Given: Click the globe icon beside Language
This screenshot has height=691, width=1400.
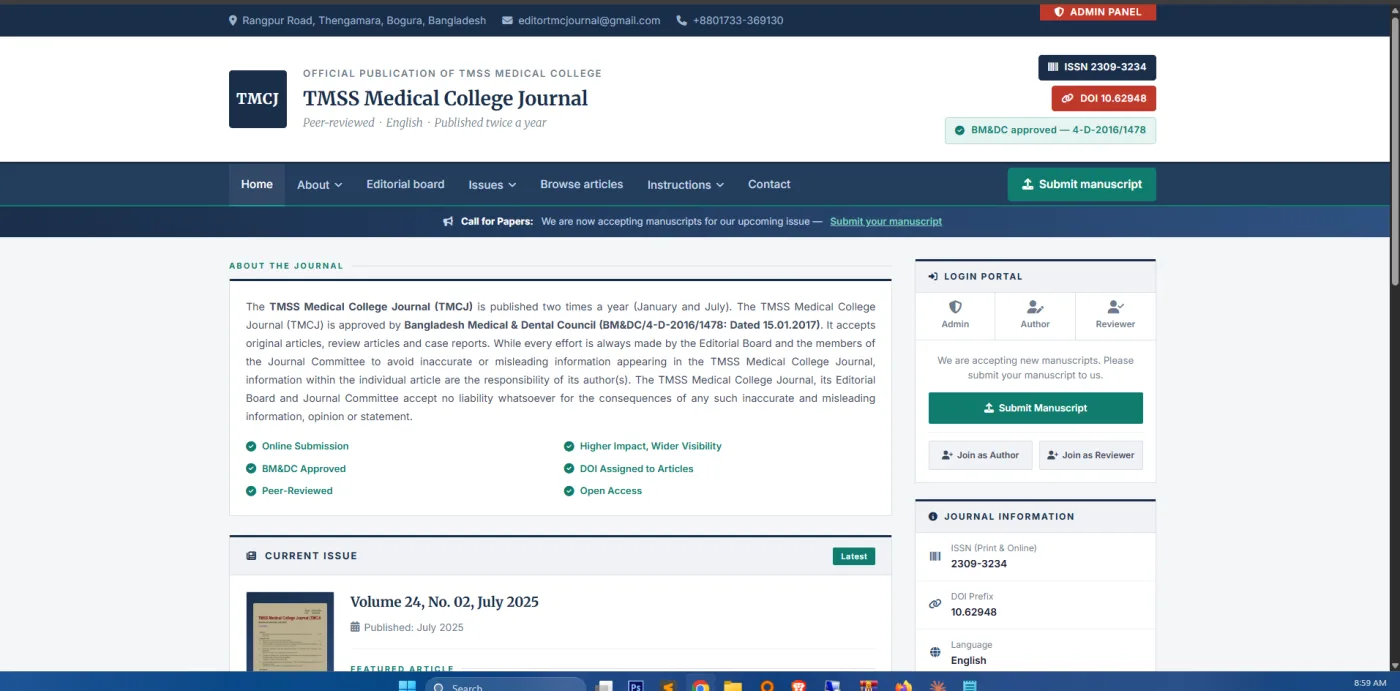Looking at the screenshot, I should [935, 652].
